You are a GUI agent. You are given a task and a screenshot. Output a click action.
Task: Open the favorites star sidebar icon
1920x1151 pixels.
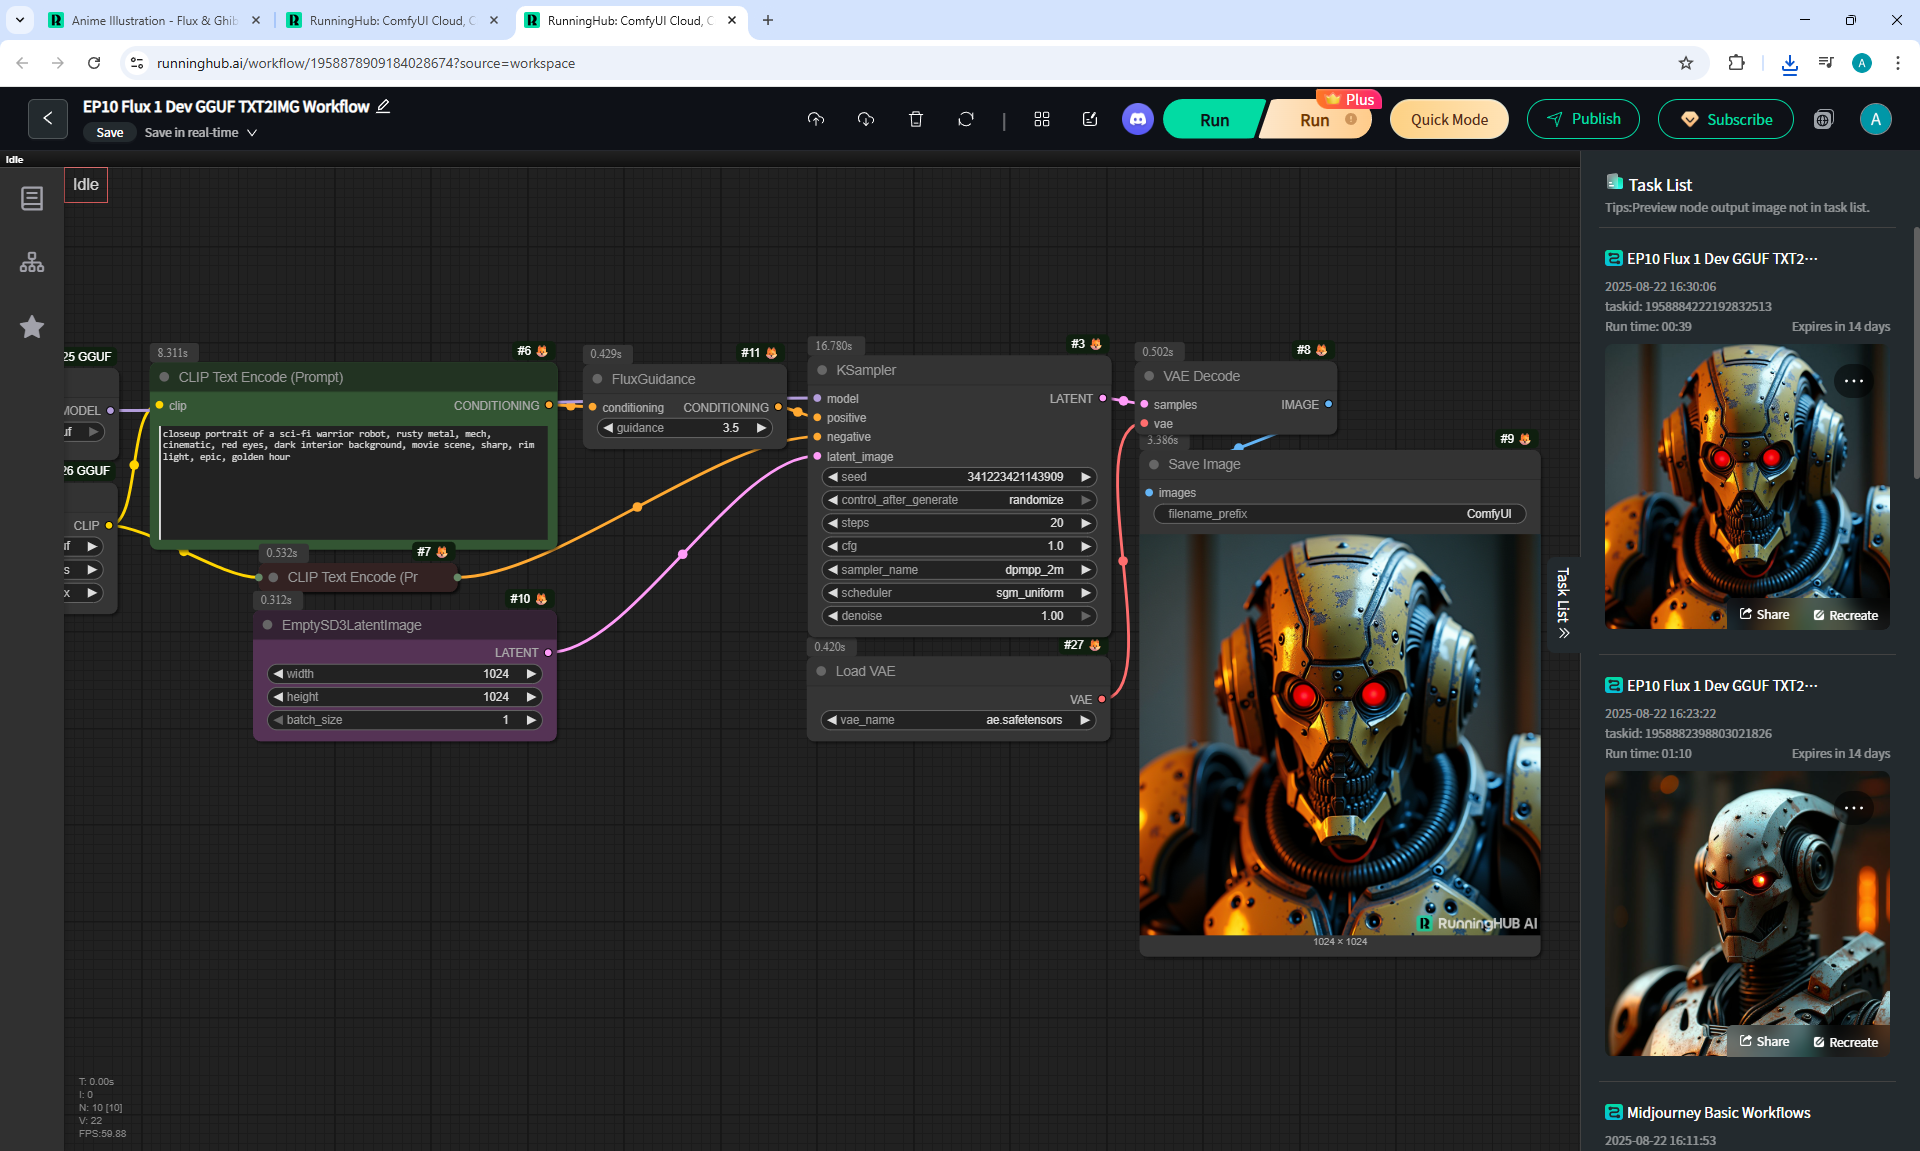click(x=32, y=327)
